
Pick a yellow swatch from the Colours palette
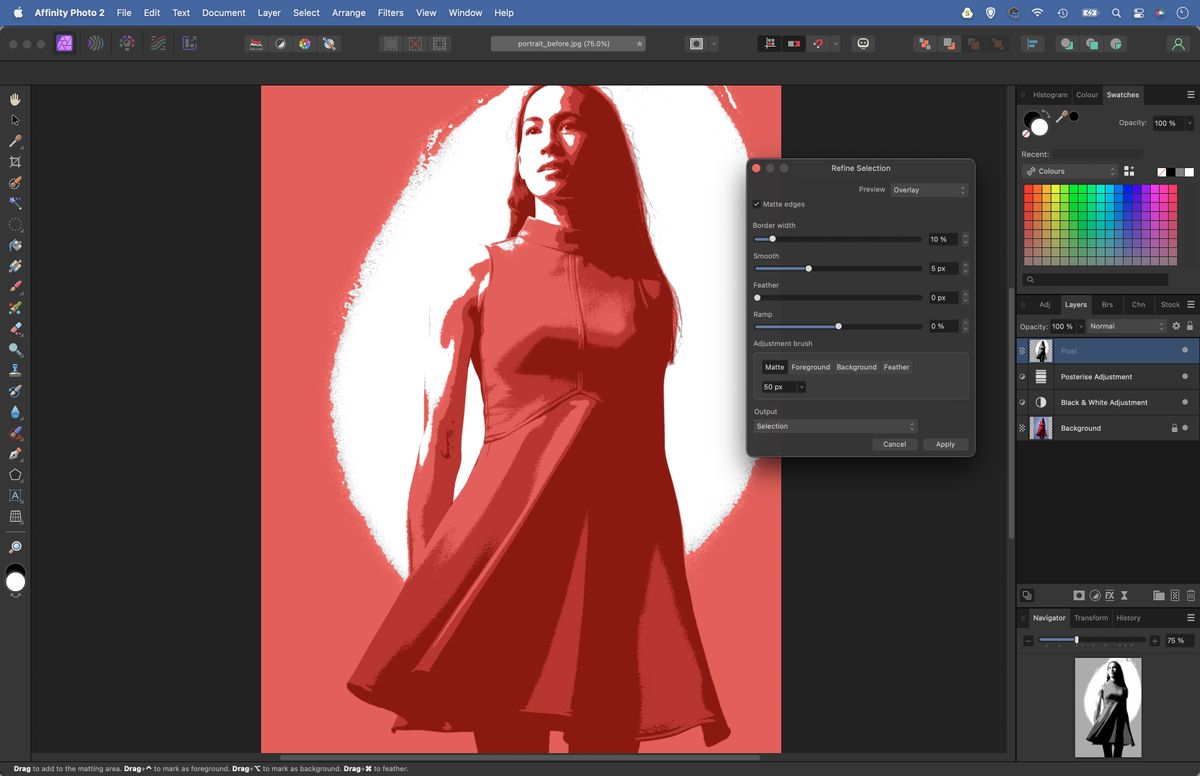coord(1056,191)
